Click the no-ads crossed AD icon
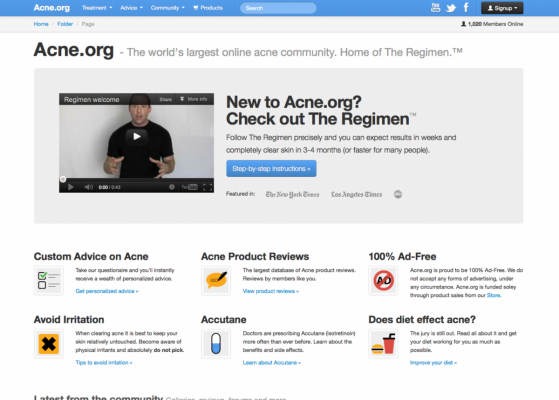 (383, 281)
